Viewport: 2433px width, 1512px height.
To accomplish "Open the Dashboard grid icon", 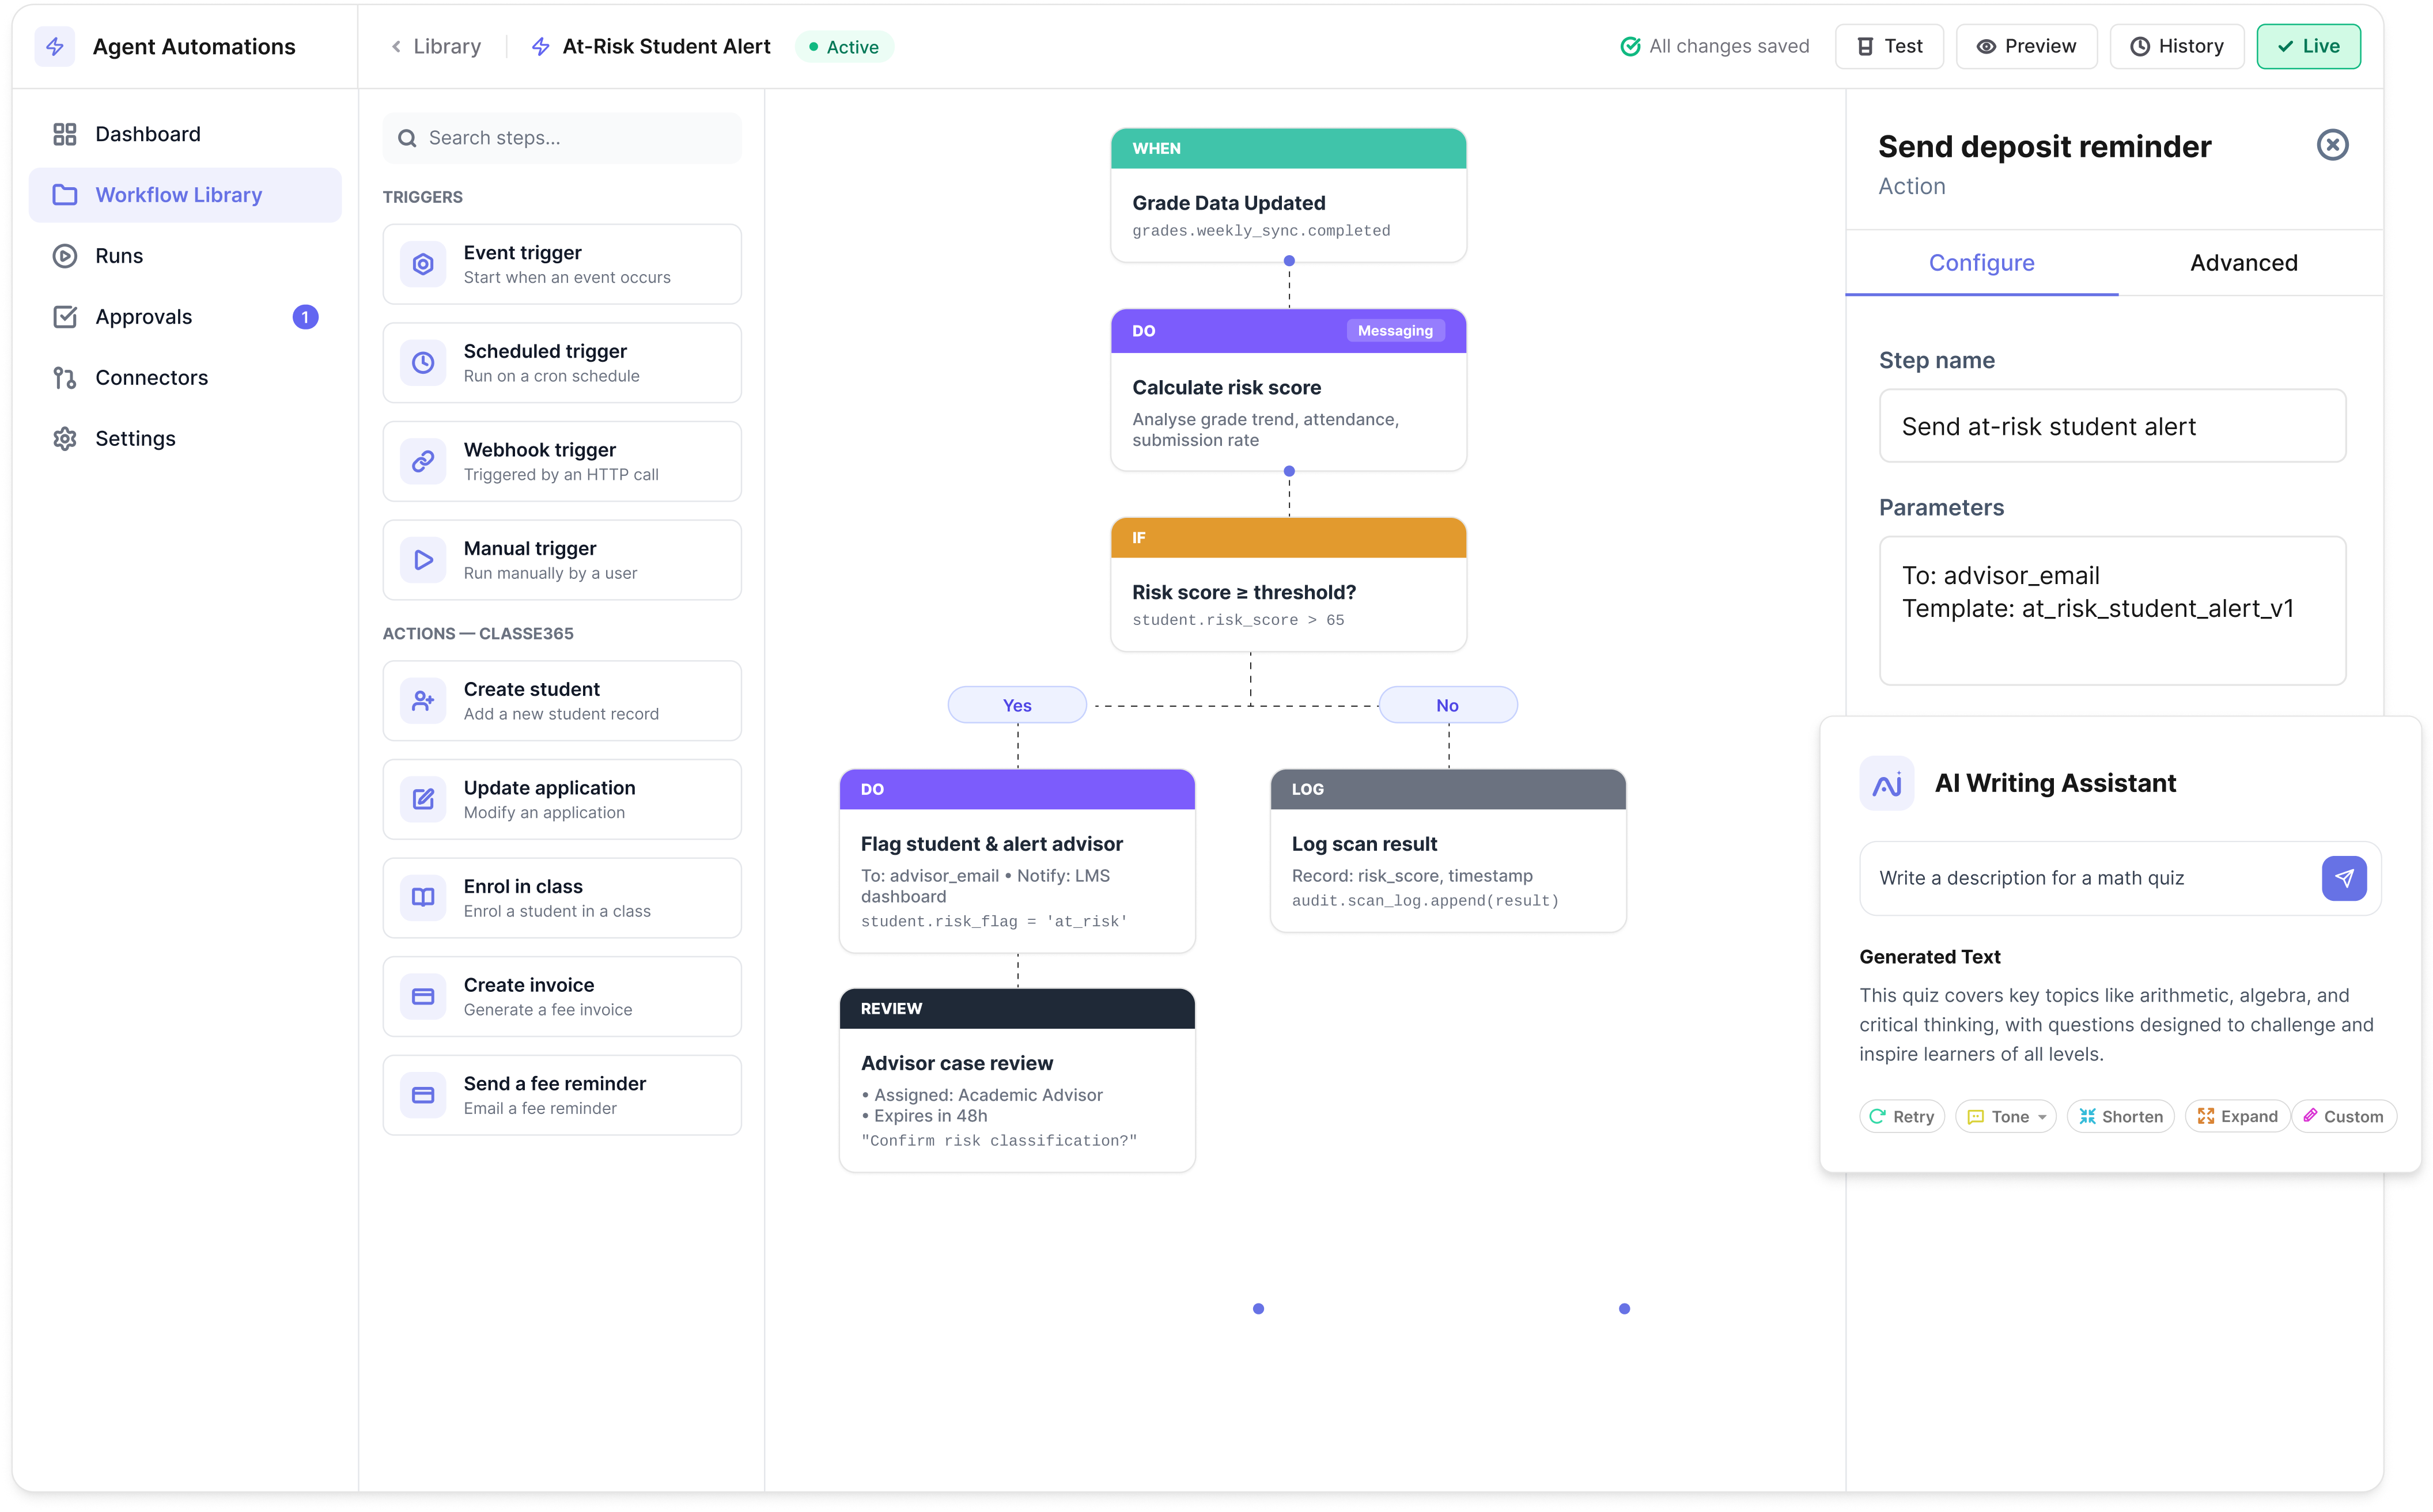I will click(x=65, y=134).
